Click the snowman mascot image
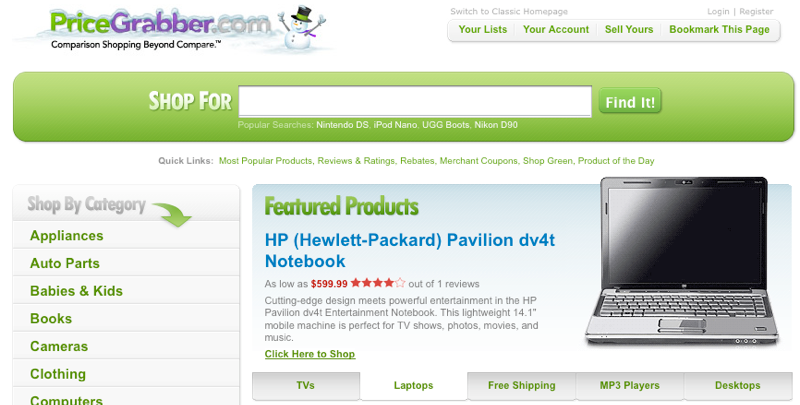The image size is (800, 405). point(302,28)
